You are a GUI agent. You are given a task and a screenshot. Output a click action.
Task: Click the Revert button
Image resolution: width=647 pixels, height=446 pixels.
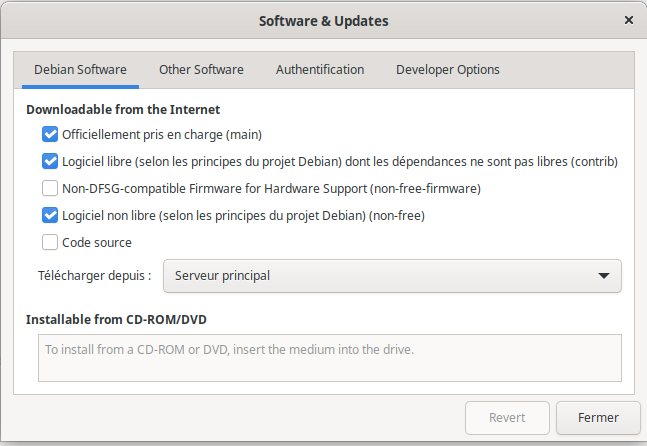507,418
